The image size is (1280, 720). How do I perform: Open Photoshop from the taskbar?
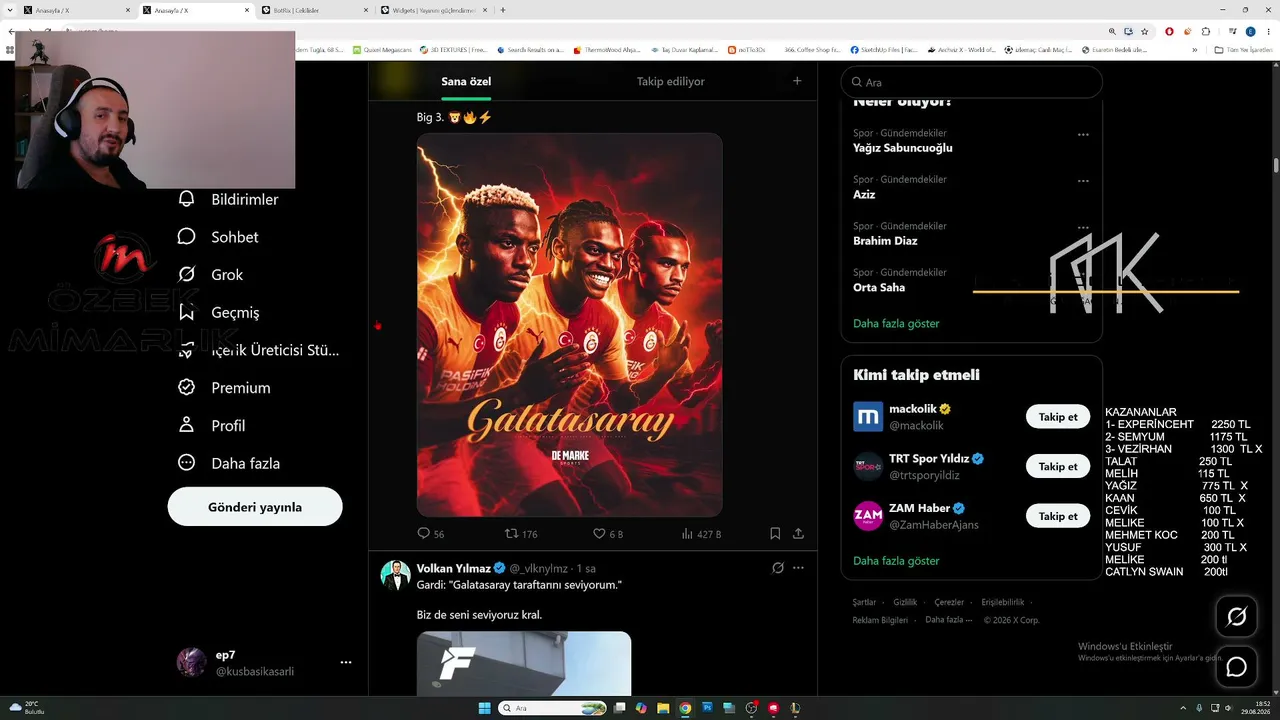(x=707, y=708)
